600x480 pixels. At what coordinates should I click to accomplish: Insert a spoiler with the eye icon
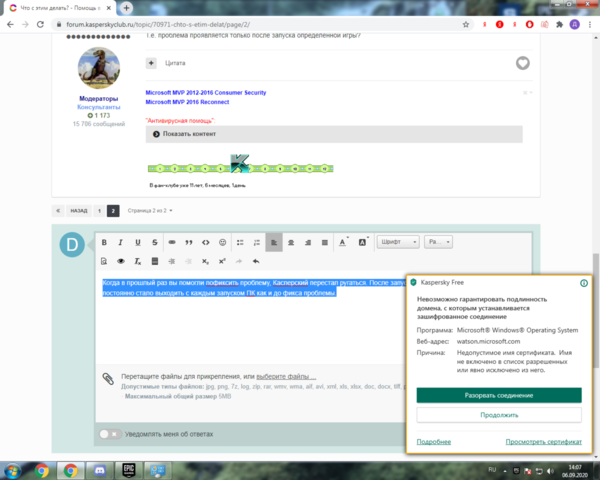pos(121,261)
